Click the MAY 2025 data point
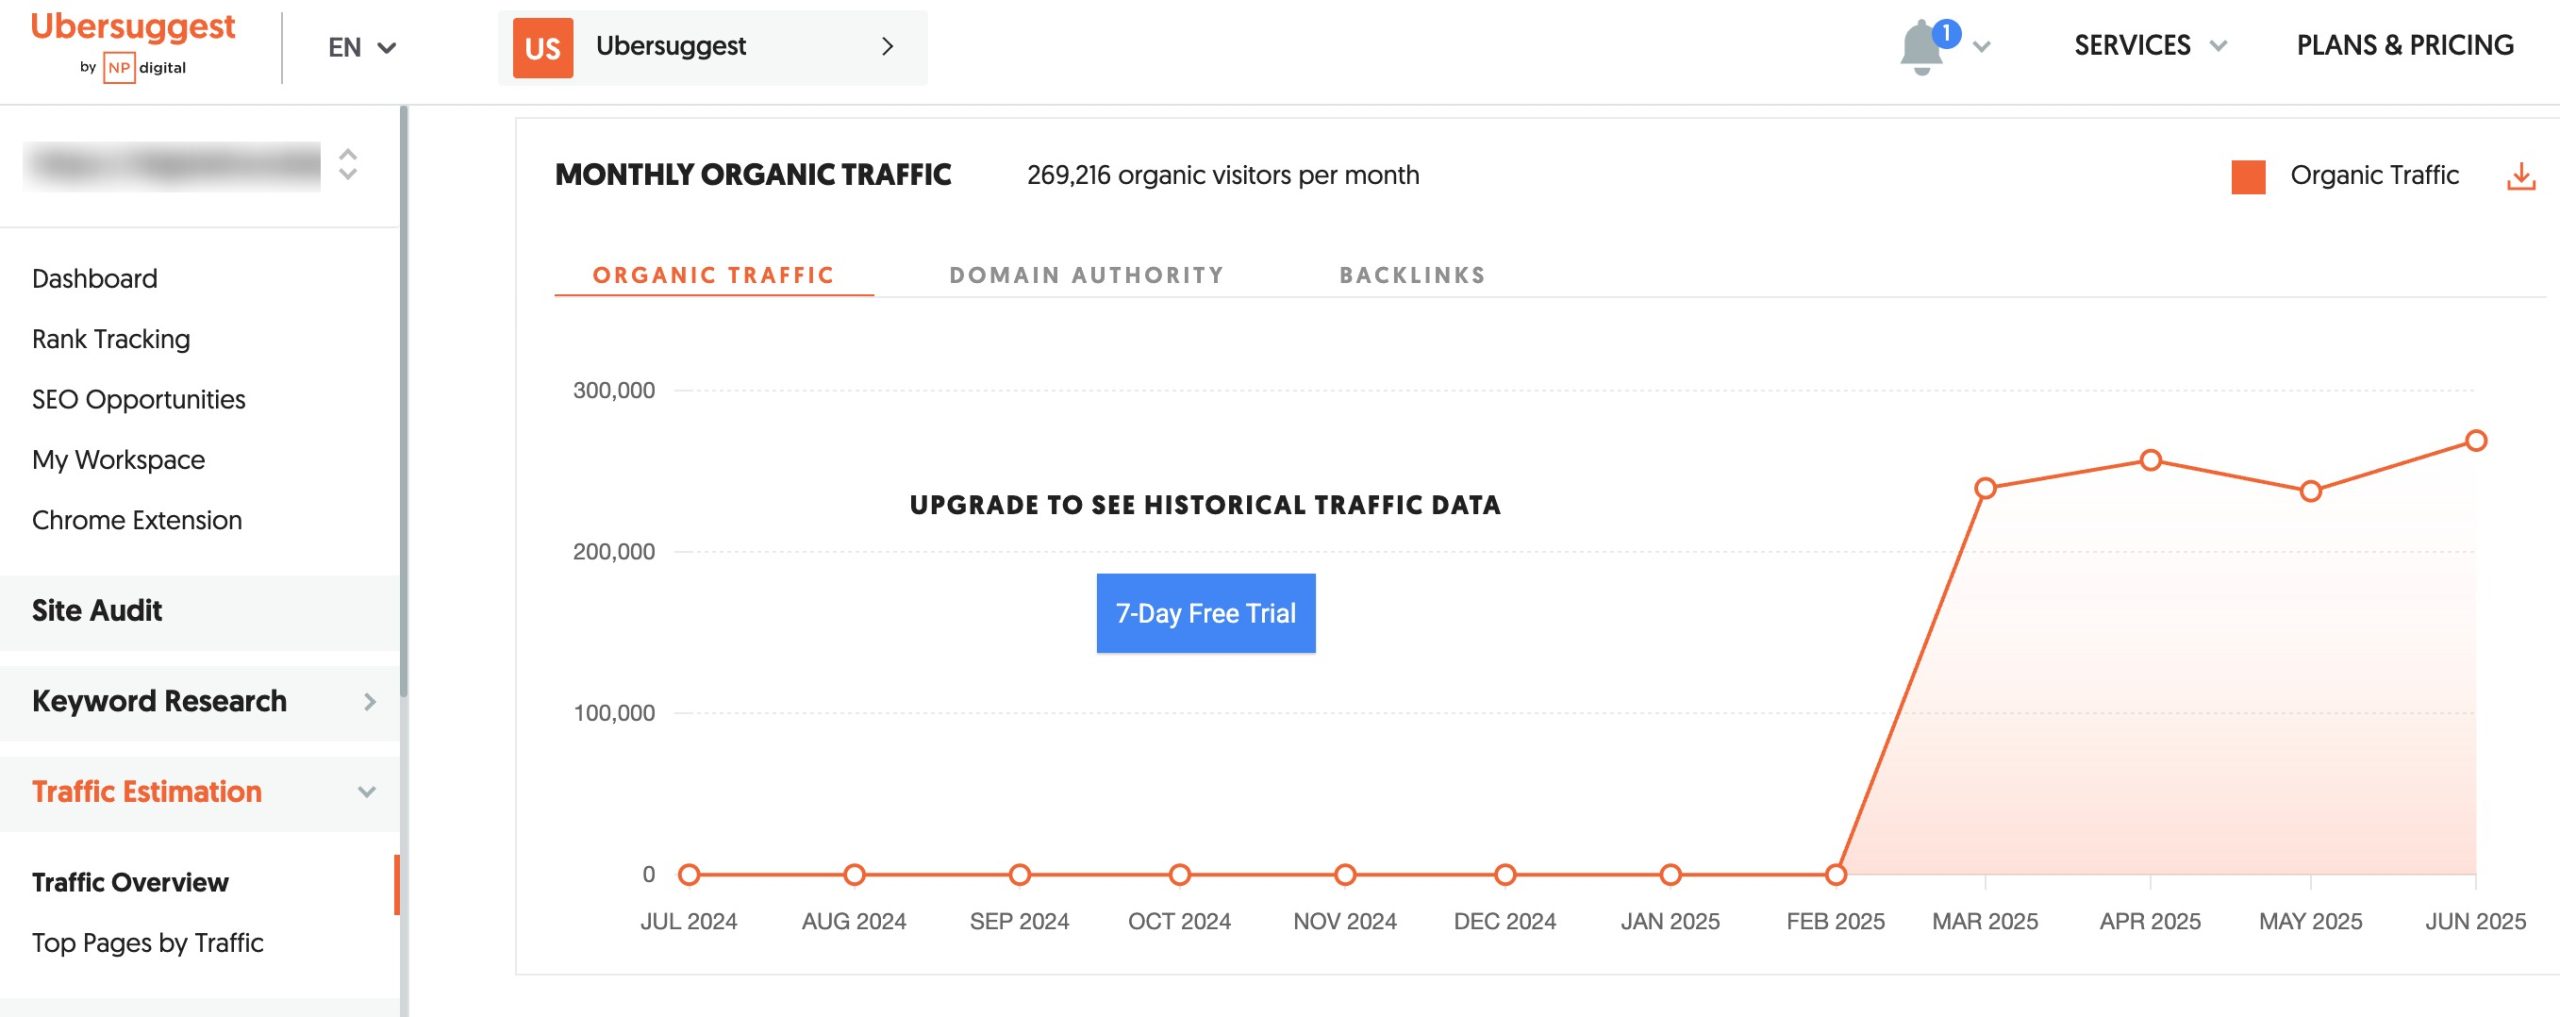The image size is (2560, 1017). click(2311, 491)
